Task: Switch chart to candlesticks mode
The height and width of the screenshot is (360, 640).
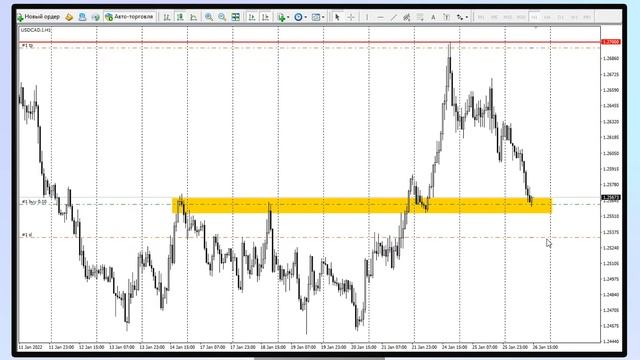Action: click(180, 17)
